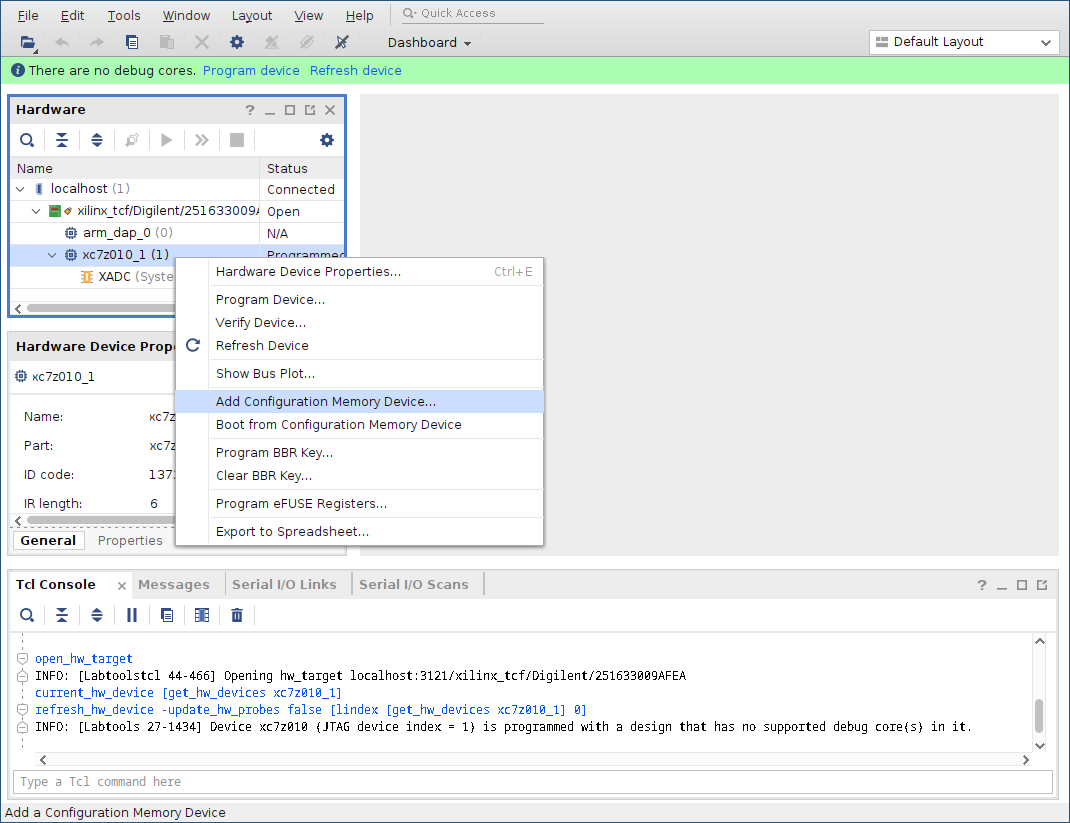1070x823 pixels.
Task: Click the Quick Access search field
Action: (x=472, y=13)
